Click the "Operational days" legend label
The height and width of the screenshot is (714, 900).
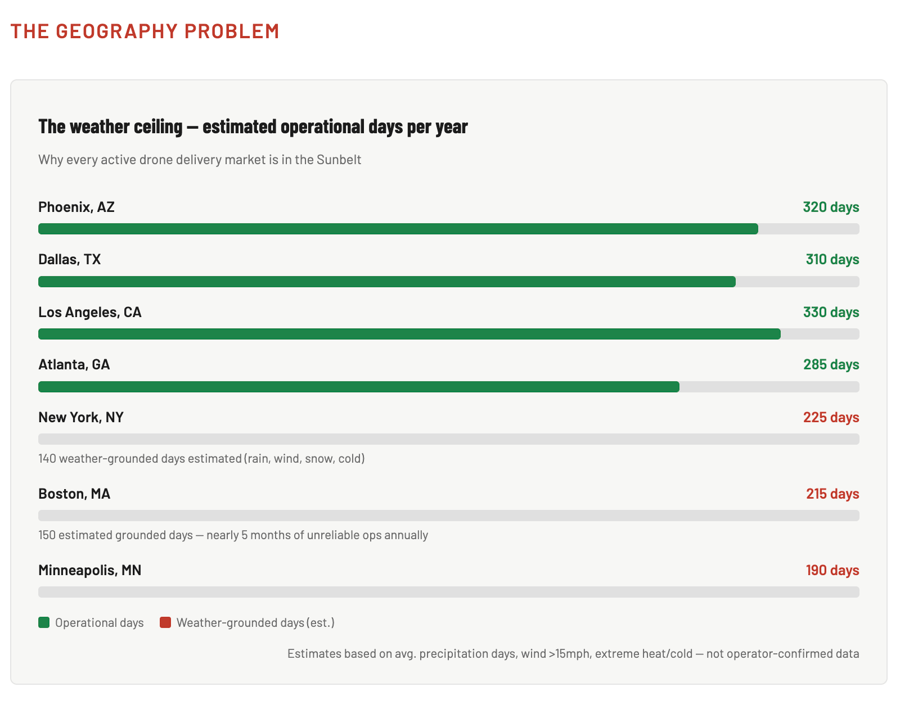tap(99, 622)
